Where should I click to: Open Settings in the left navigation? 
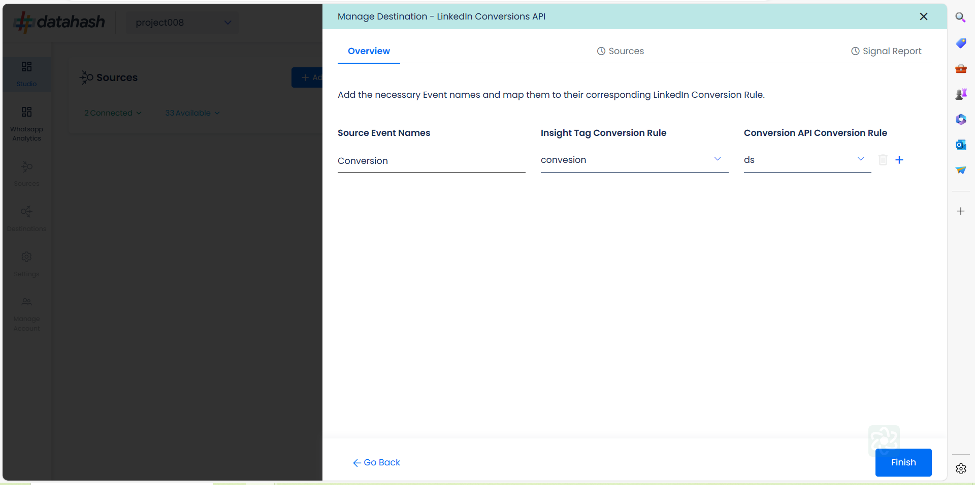pyautogui.click(x=26, y=264)
